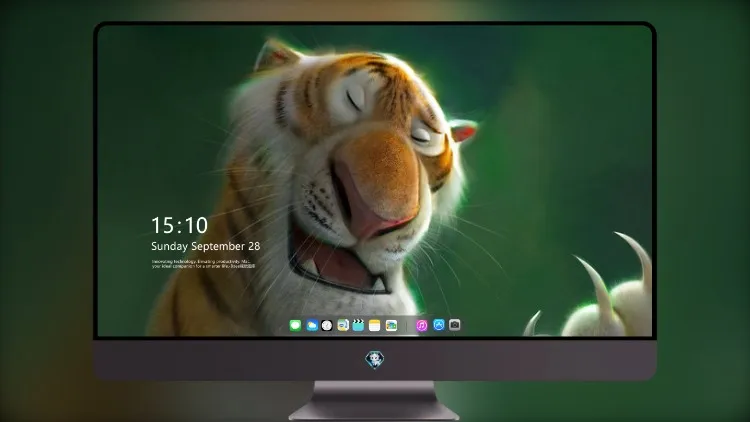Click the 15:10 clock display
This screenshot has width=750, height=422.
coord(179,225)
